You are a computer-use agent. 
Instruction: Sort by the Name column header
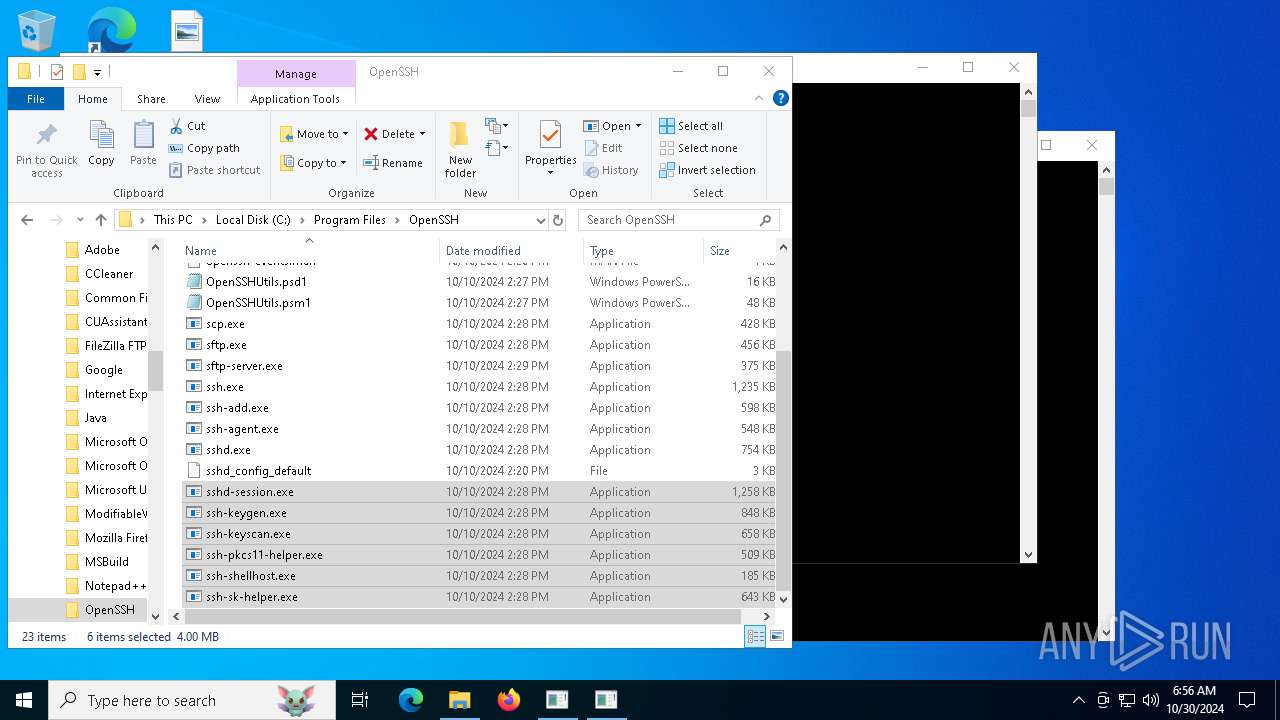310,251
